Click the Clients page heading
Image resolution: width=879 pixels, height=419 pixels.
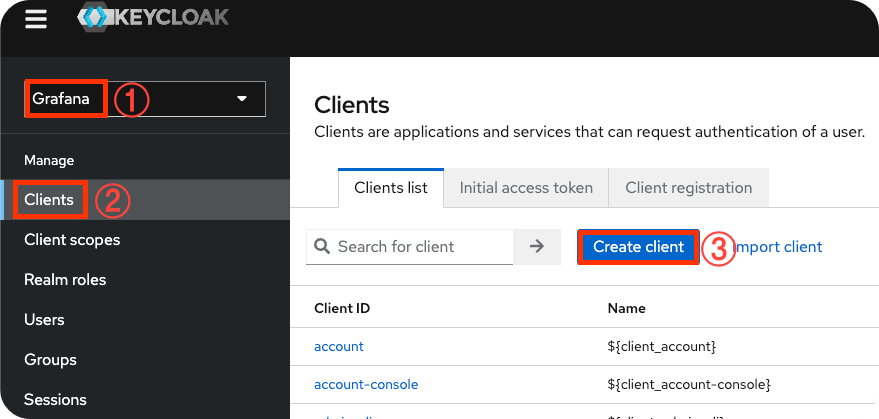pos(352,105)
